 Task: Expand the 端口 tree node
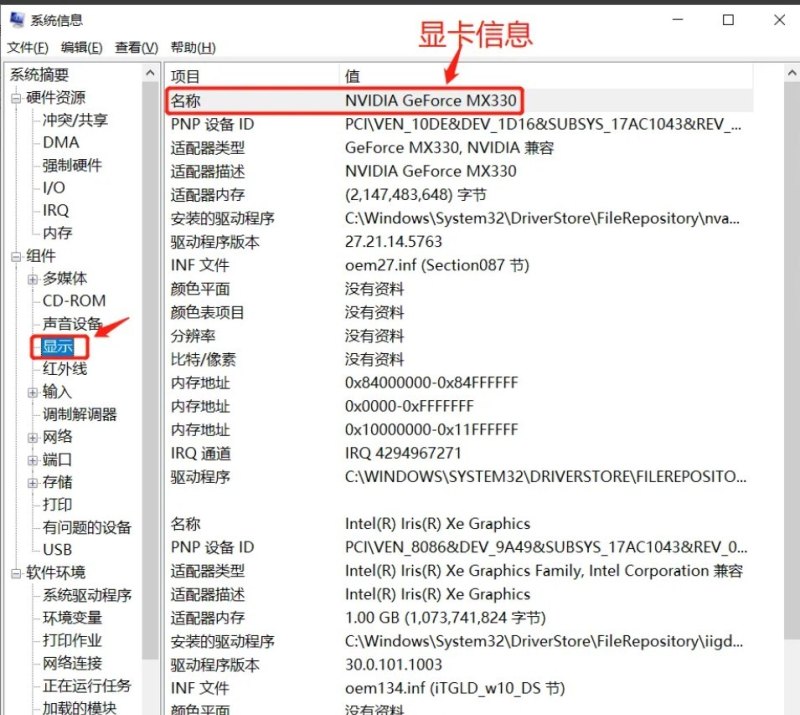(33, 460)
